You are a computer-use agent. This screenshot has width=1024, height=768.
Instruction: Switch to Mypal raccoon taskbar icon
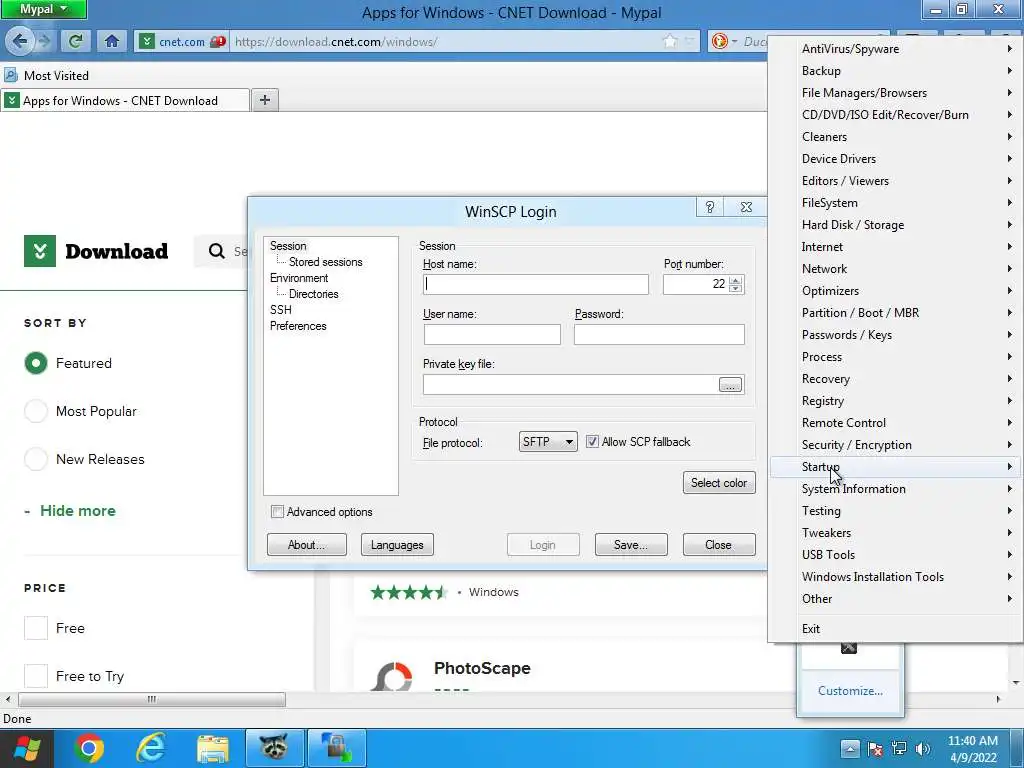click(x=274, y=748)
